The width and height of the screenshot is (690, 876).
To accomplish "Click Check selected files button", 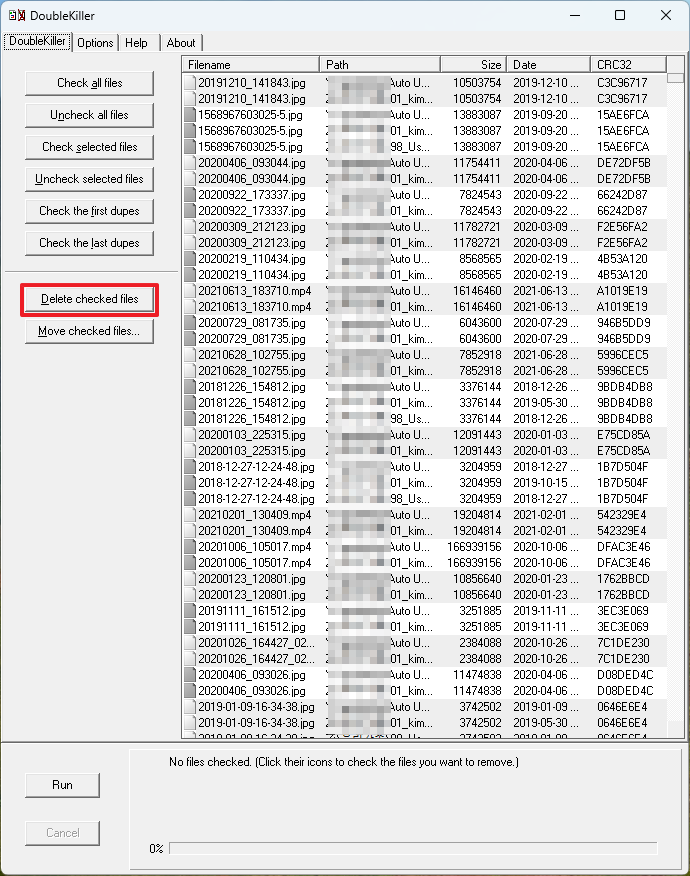I will 89,147.
